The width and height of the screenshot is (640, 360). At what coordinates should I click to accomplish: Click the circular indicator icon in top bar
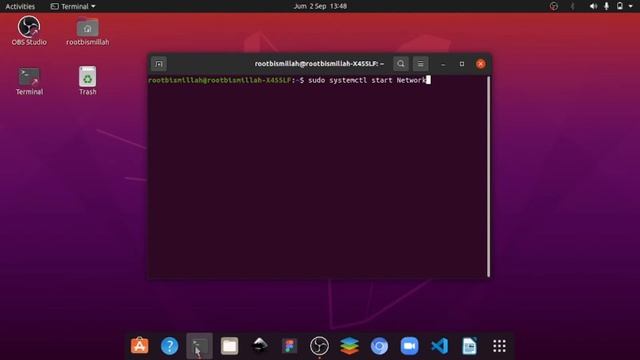pyautogui.click(x=553, y=6)
